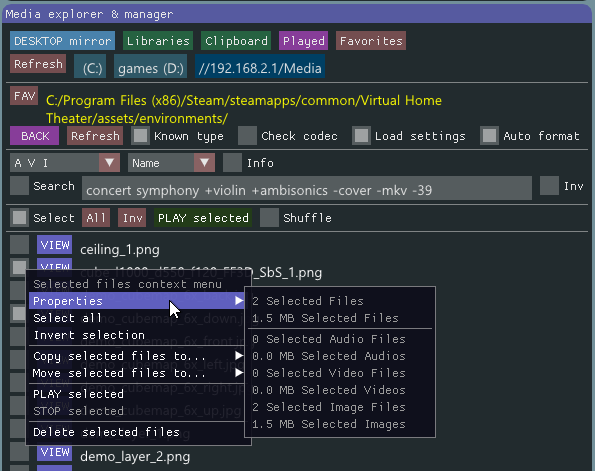Click the '2 Selected Files' entry
The height and width of the screenshot is (471, 595).
click(x=308, y=301)
